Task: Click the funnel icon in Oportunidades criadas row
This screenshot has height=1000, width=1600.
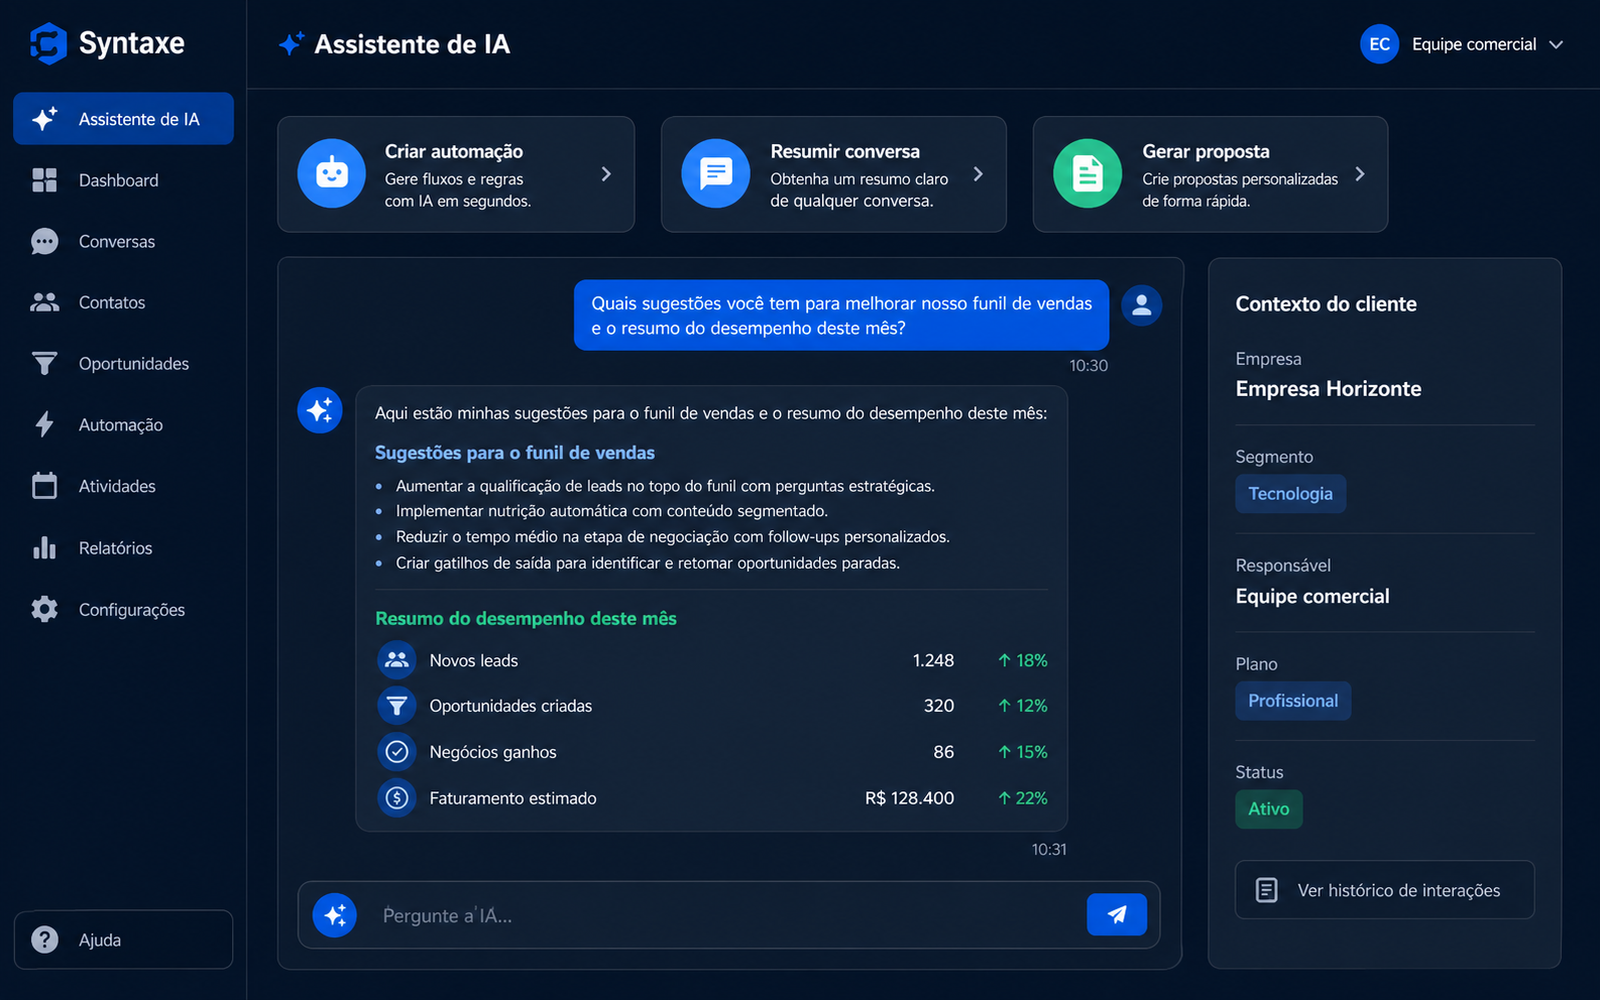Action: coord(397,706)
